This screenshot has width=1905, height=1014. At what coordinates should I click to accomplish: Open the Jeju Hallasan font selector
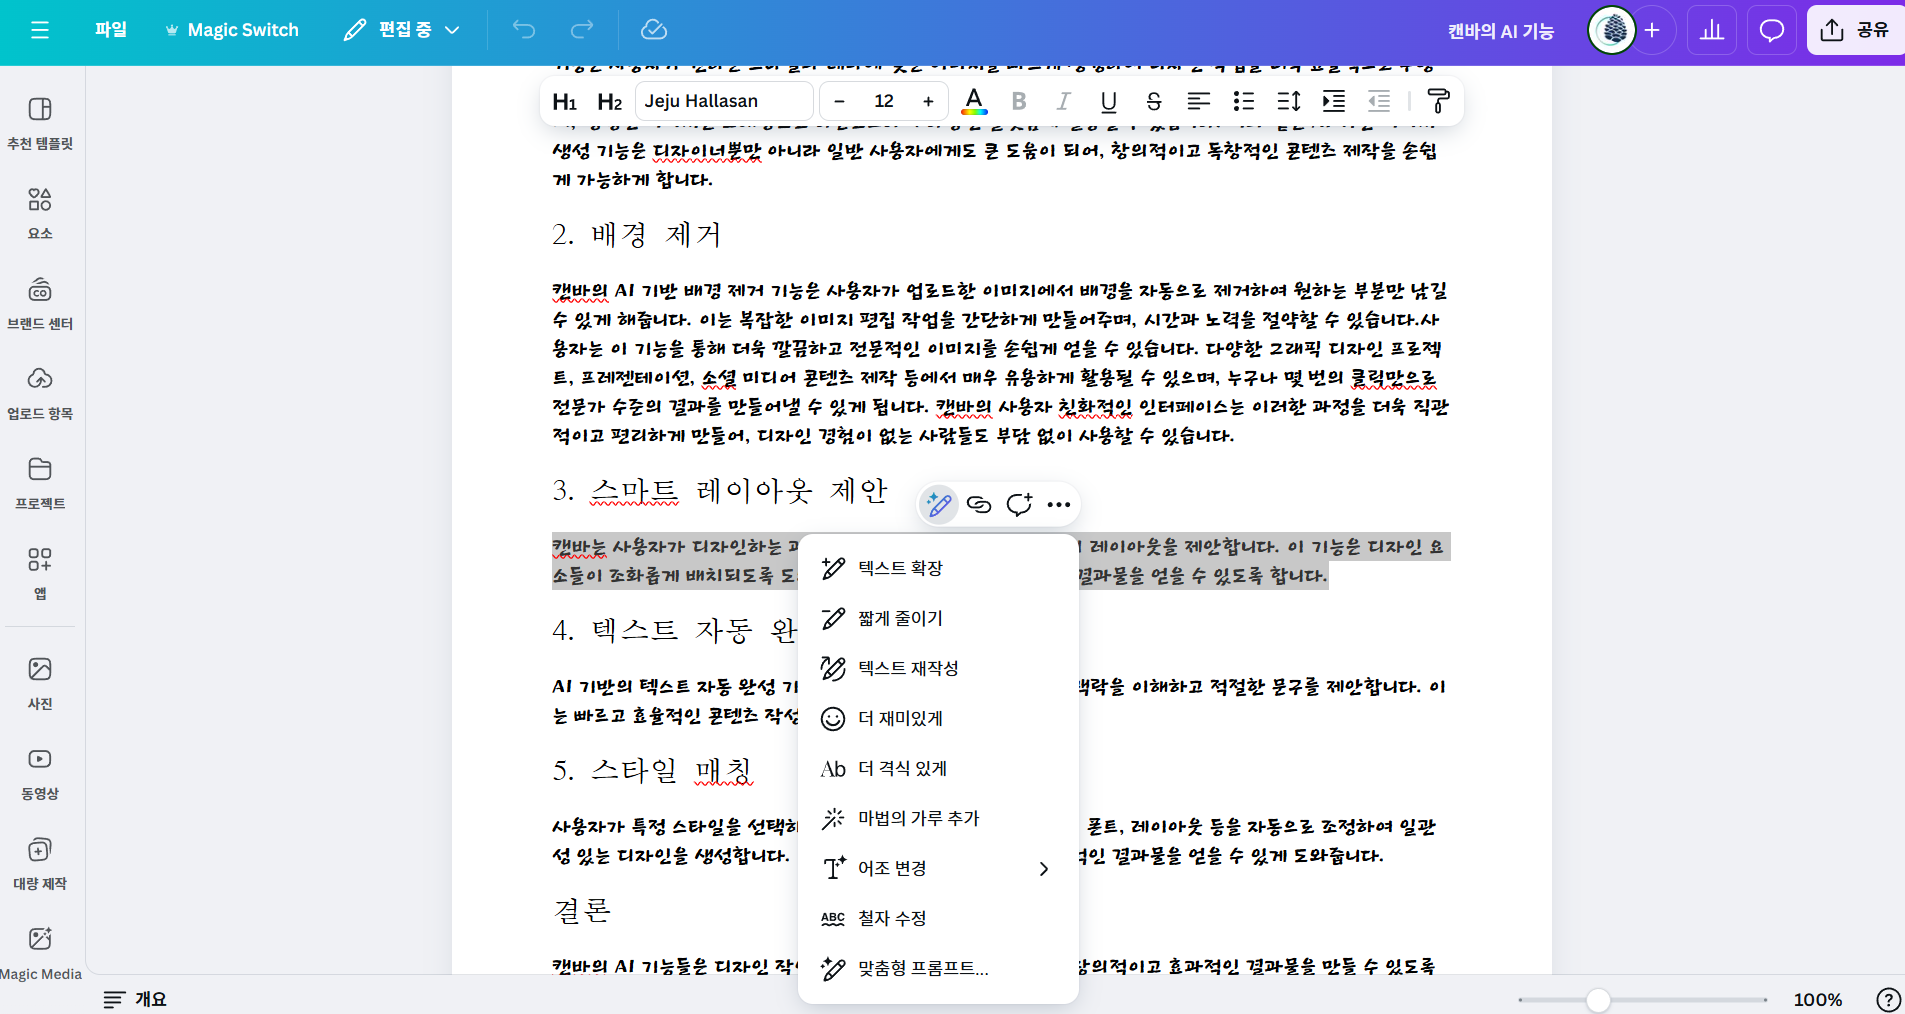[x=724, y=101]
